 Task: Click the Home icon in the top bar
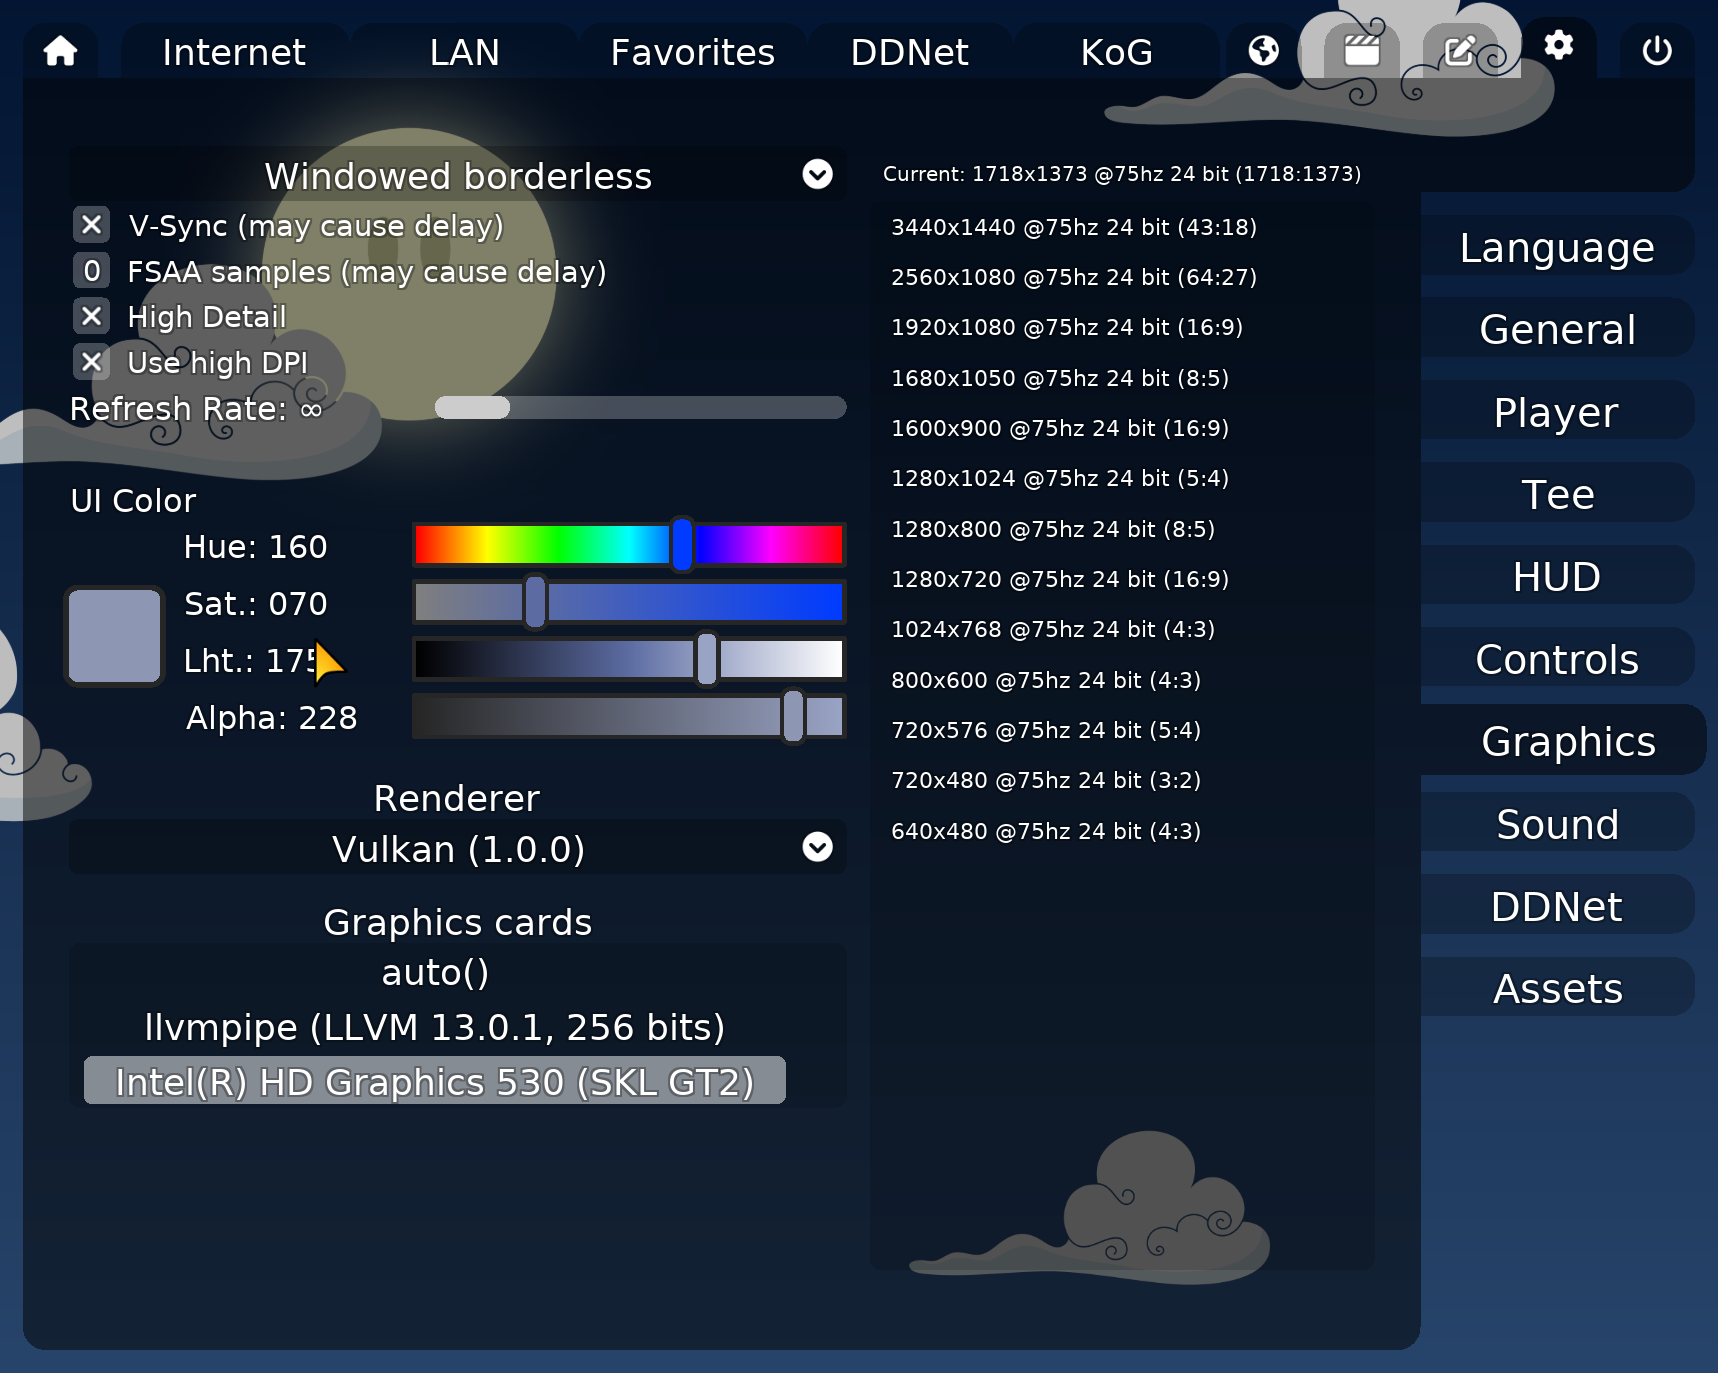click(59, 50)
